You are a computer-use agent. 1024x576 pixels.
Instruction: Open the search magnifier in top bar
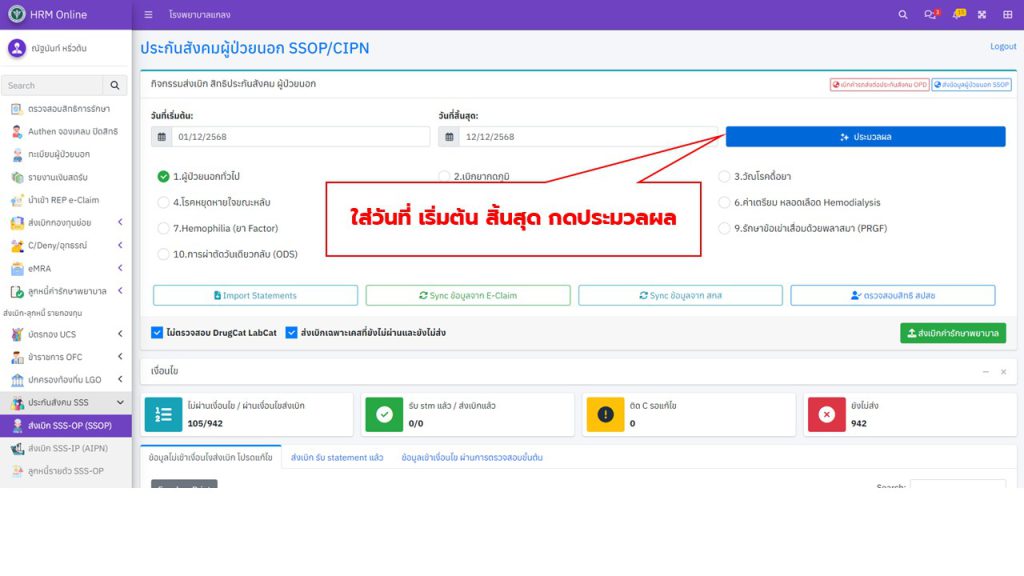tap(903, 15)
